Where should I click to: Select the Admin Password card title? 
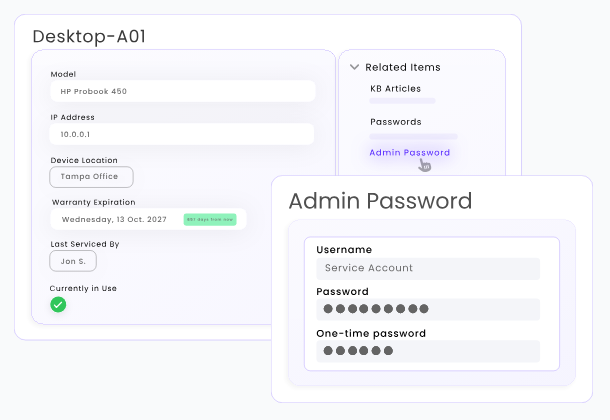click(x=380, y=201)
